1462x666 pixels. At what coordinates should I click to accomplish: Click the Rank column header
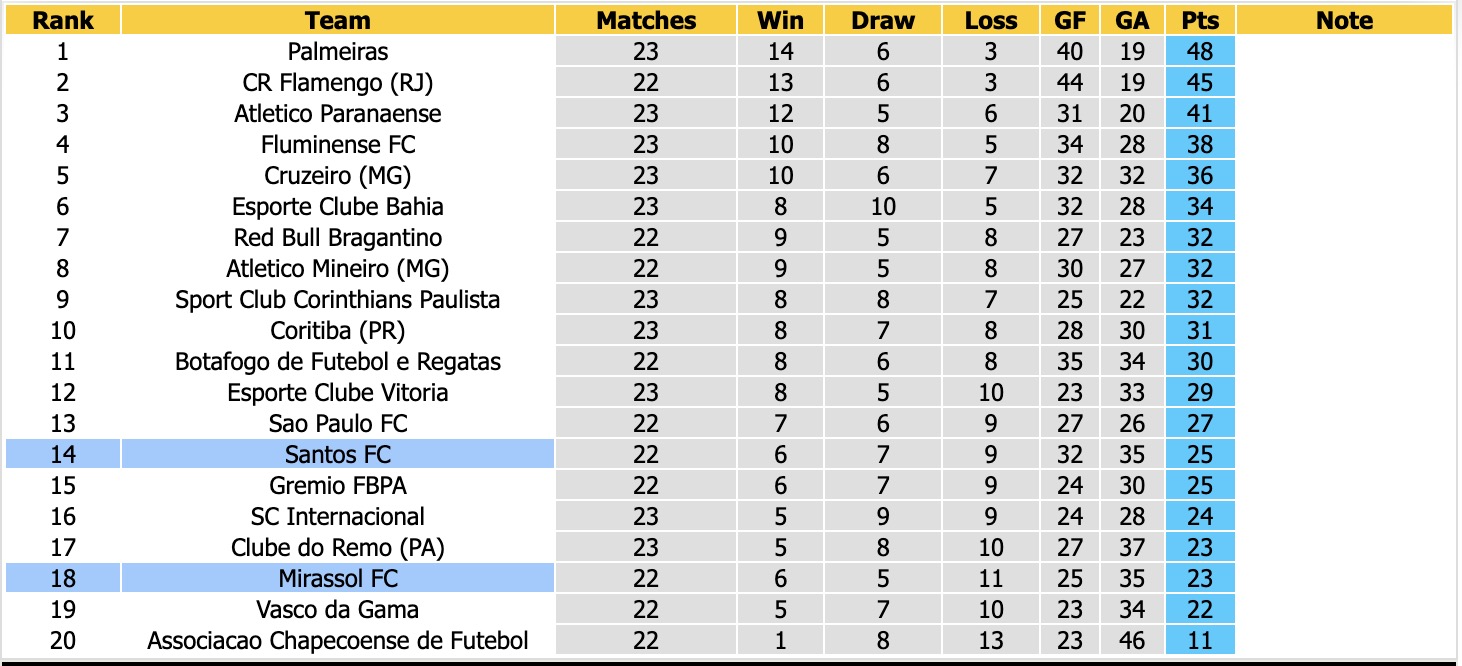(63, 20)
